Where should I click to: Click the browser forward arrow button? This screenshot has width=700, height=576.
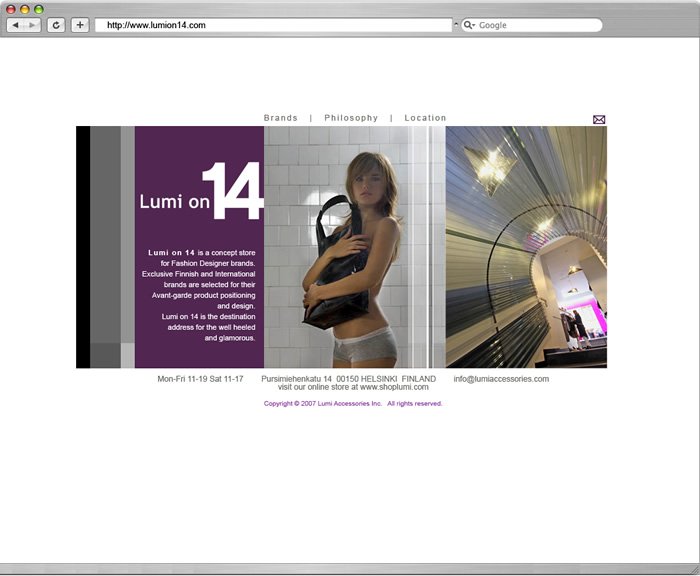coord(32,25)
